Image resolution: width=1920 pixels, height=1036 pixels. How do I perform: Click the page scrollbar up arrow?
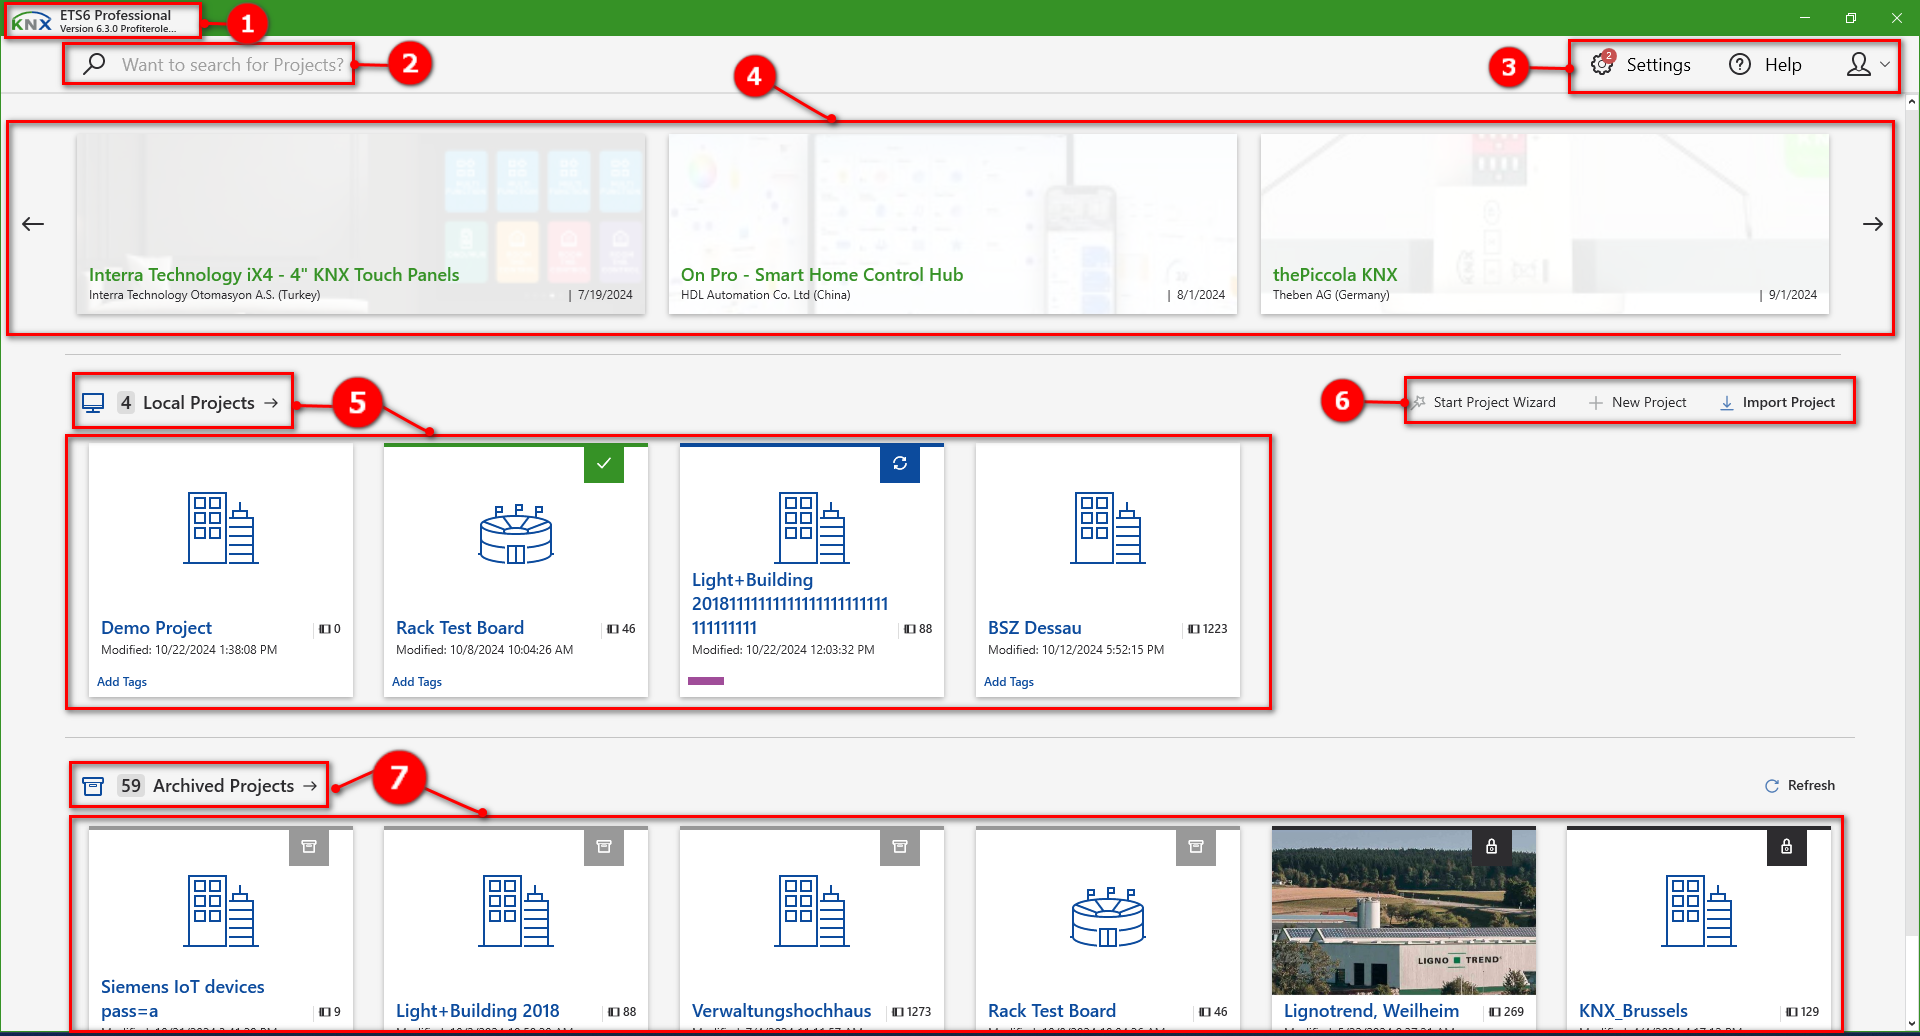[x=1911, y=102]
